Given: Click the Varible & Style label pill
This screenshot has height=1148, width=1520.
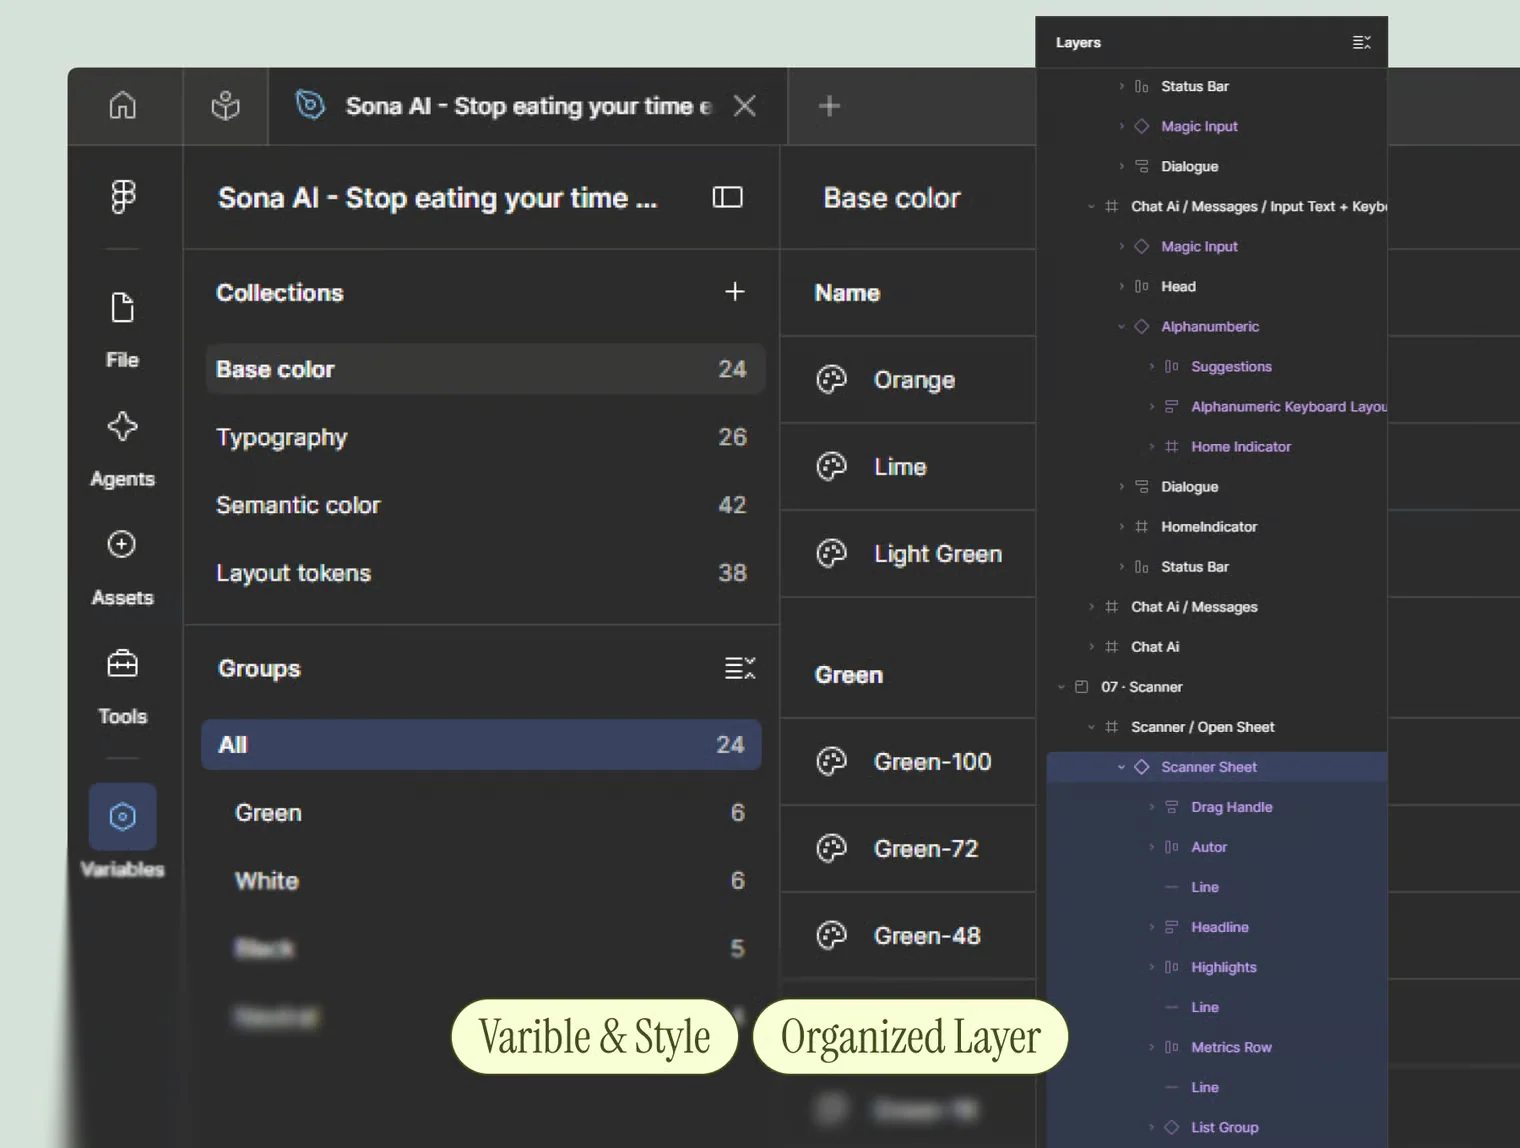Looking at the screenshot, I should pyautogui.click(x=595, y=1036).
